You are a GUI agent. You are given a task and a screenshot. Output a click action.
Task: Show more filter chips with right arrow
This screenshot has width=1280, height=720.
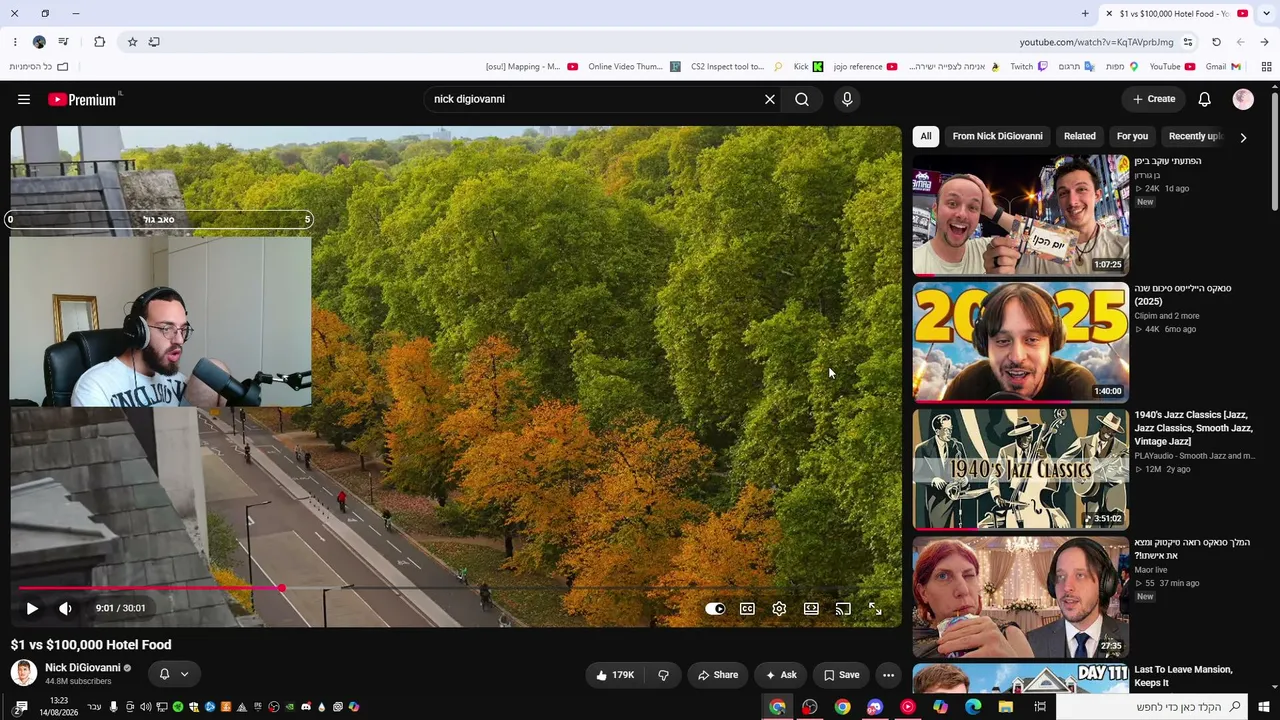point(1243,137)
